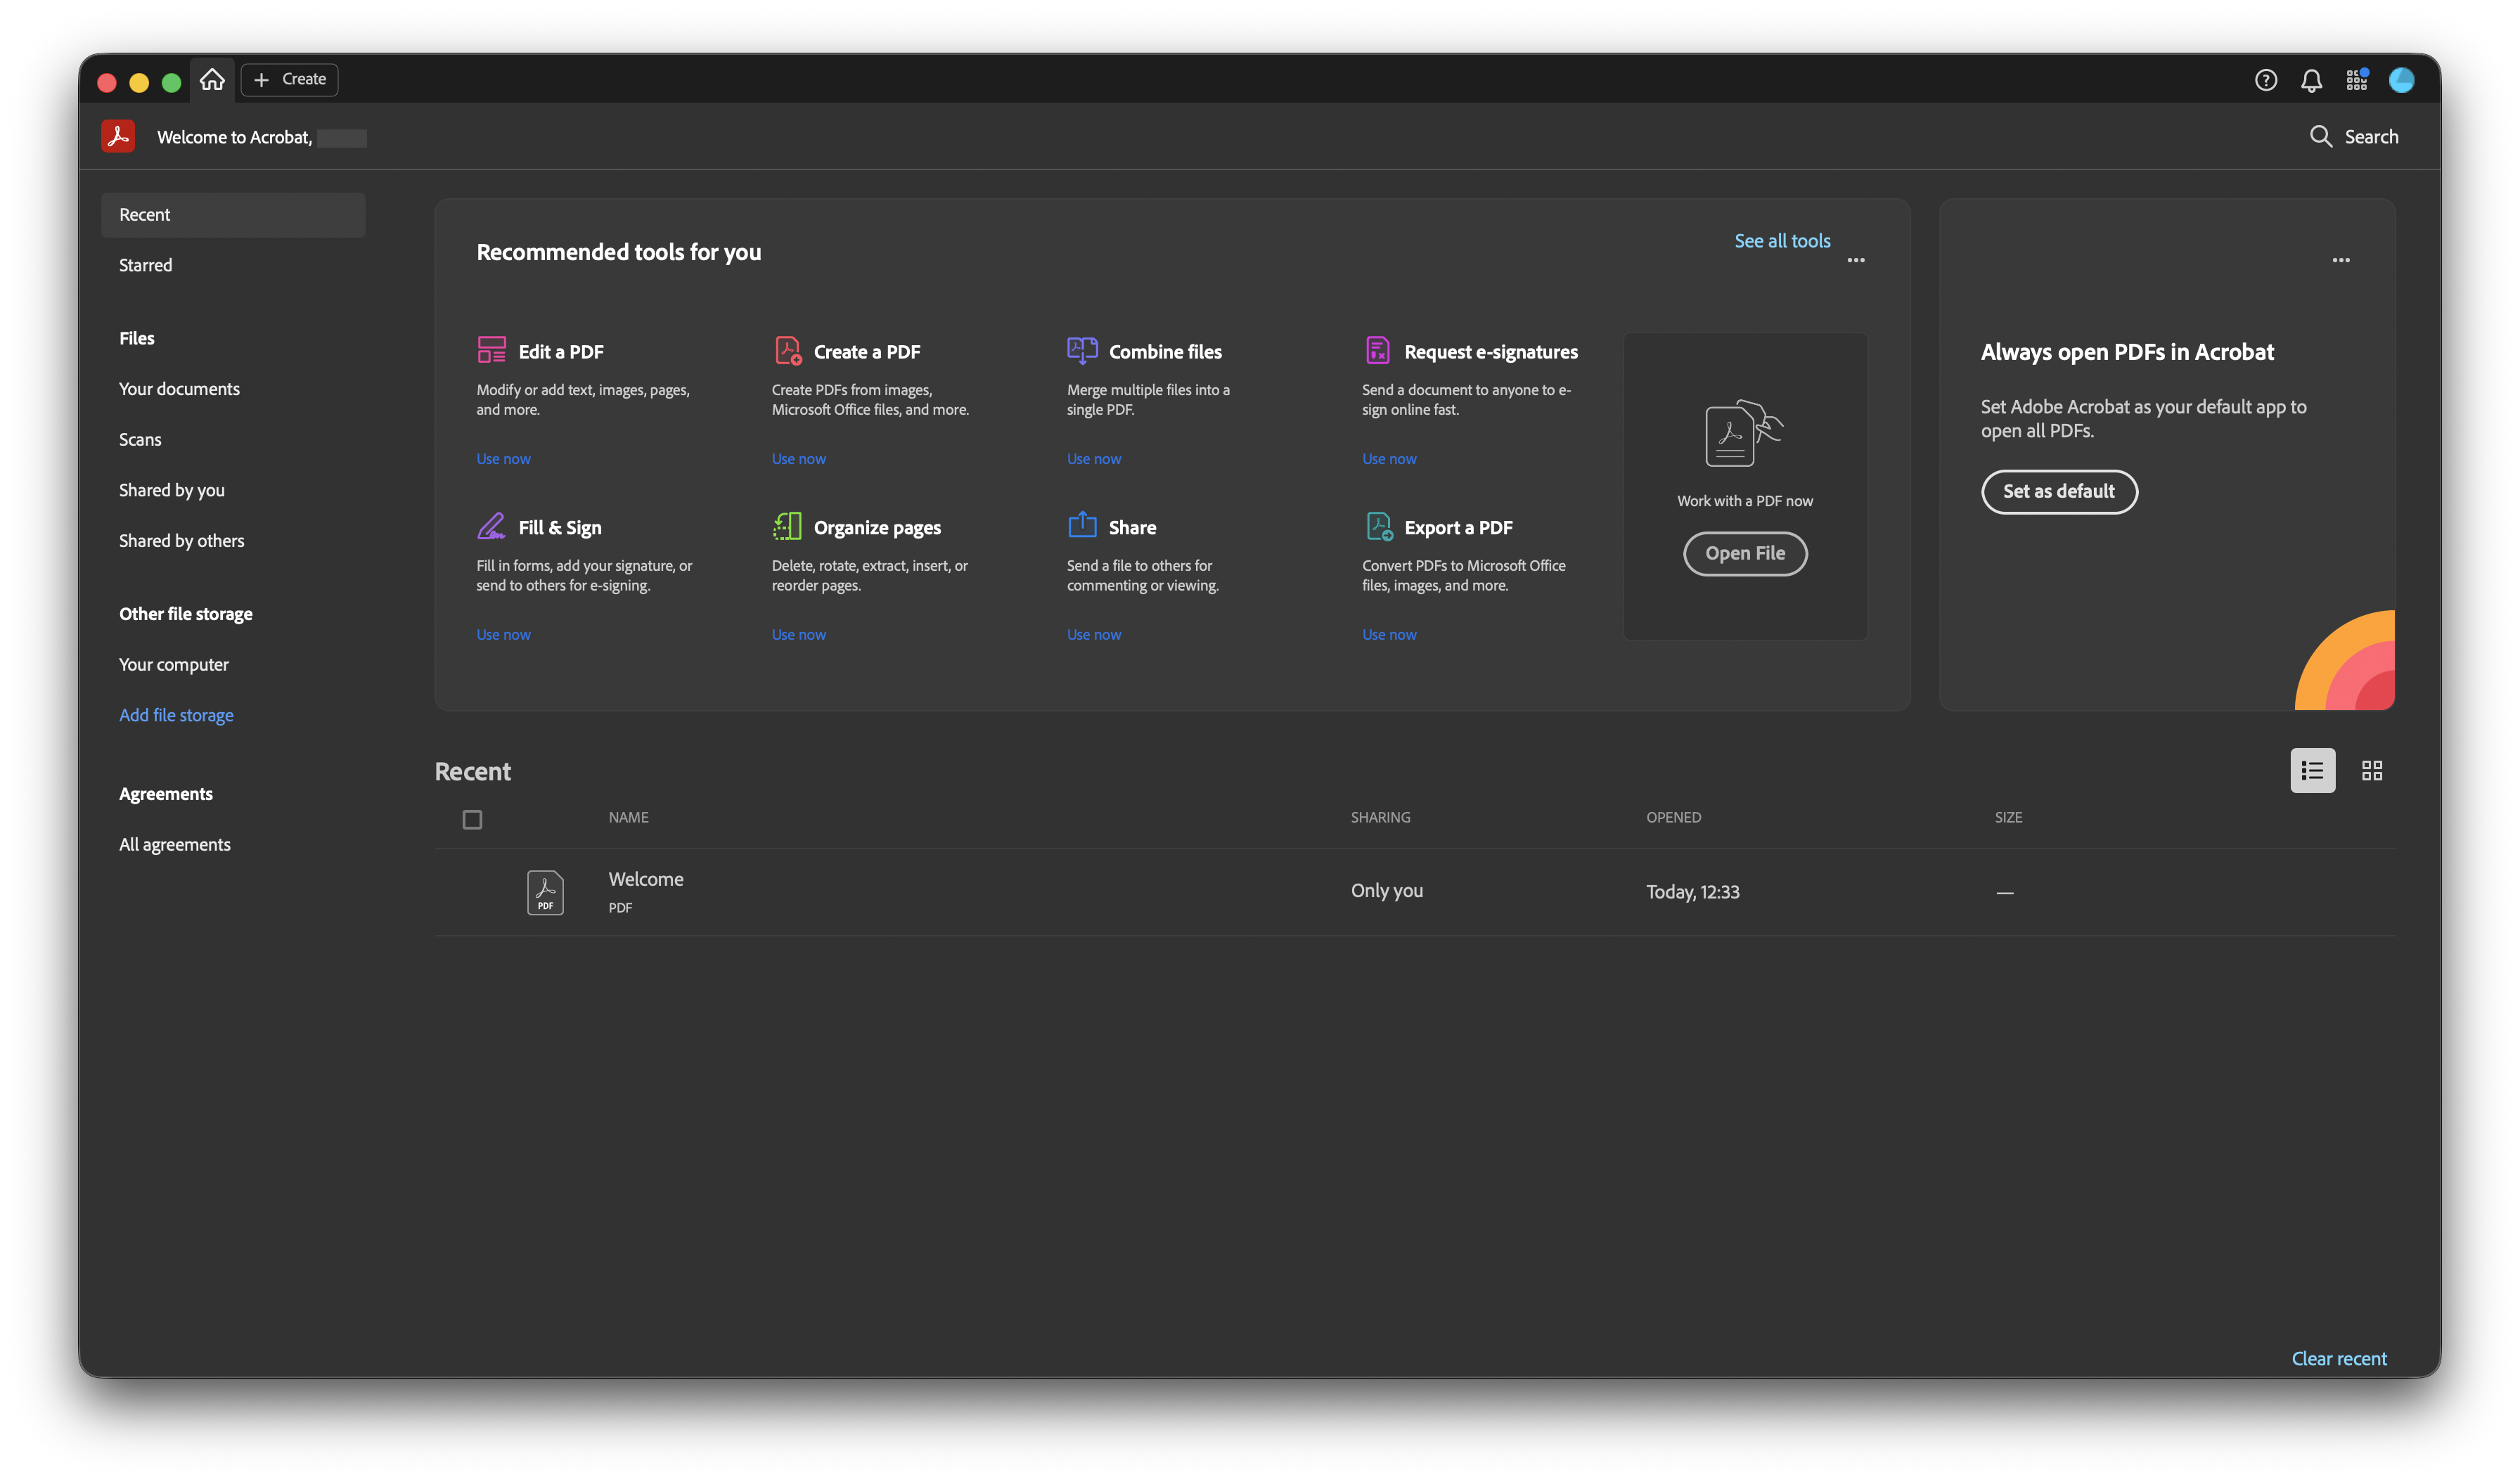Image resolution: width=2520 pixels, height=1482 pixels.
Task: Click the Set as default button
Action: point(2059,491)
